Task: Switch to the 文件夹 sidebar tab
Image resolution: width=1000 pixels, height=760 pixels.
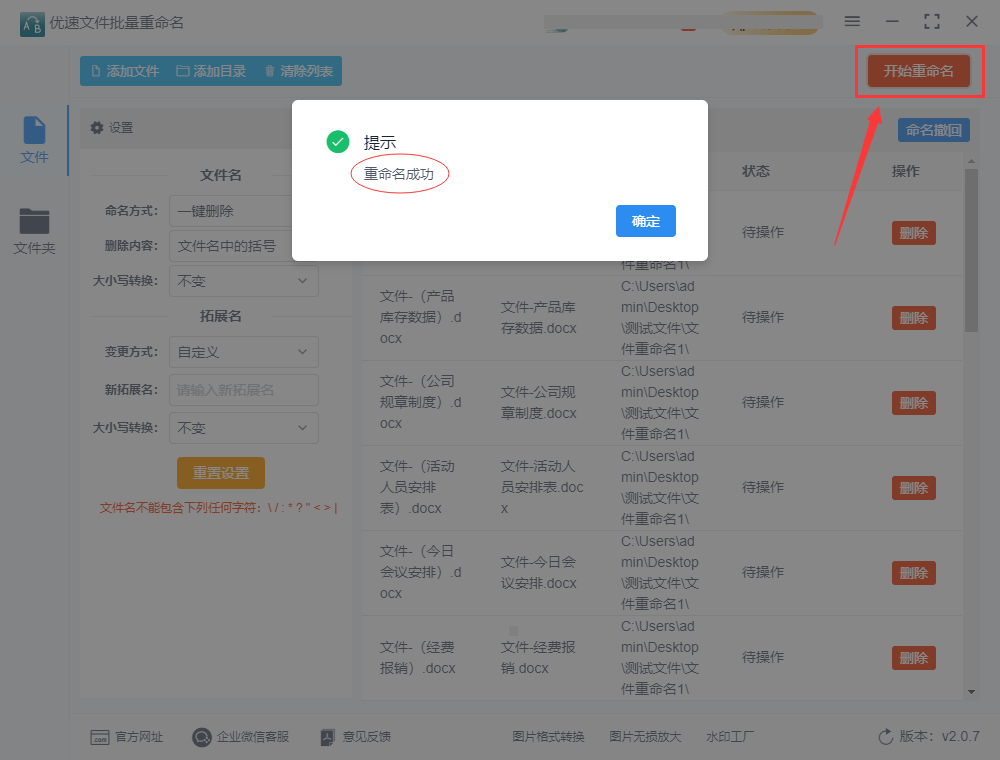Action: [34, 231]
